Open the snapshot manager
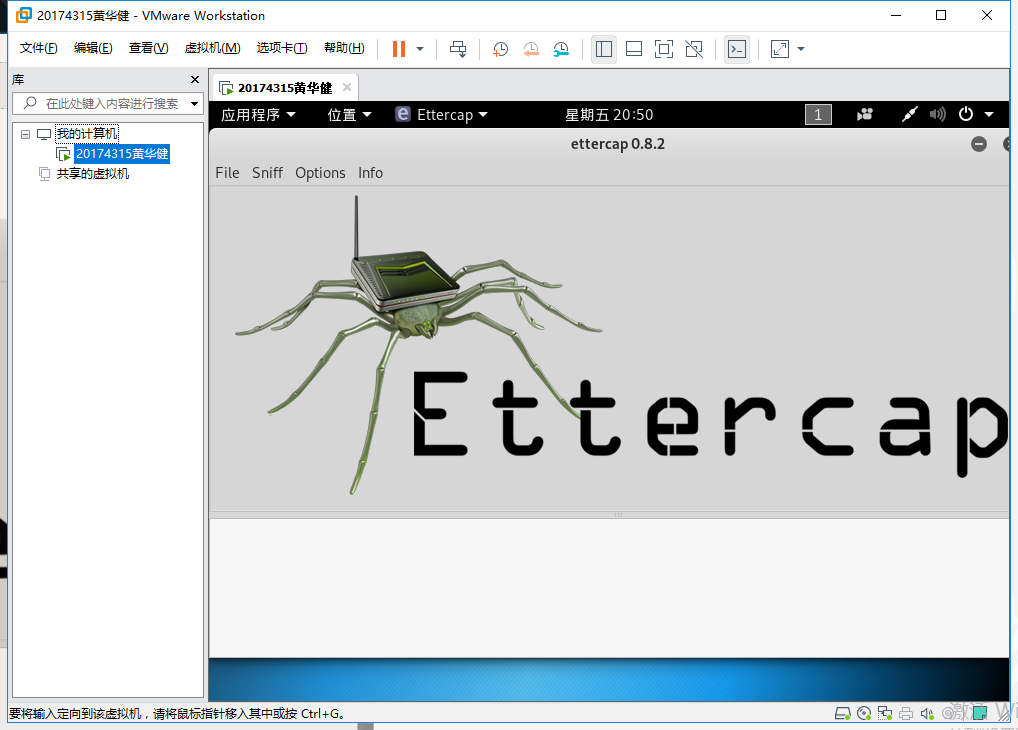 pyautogui.click(x=561, y=49)
